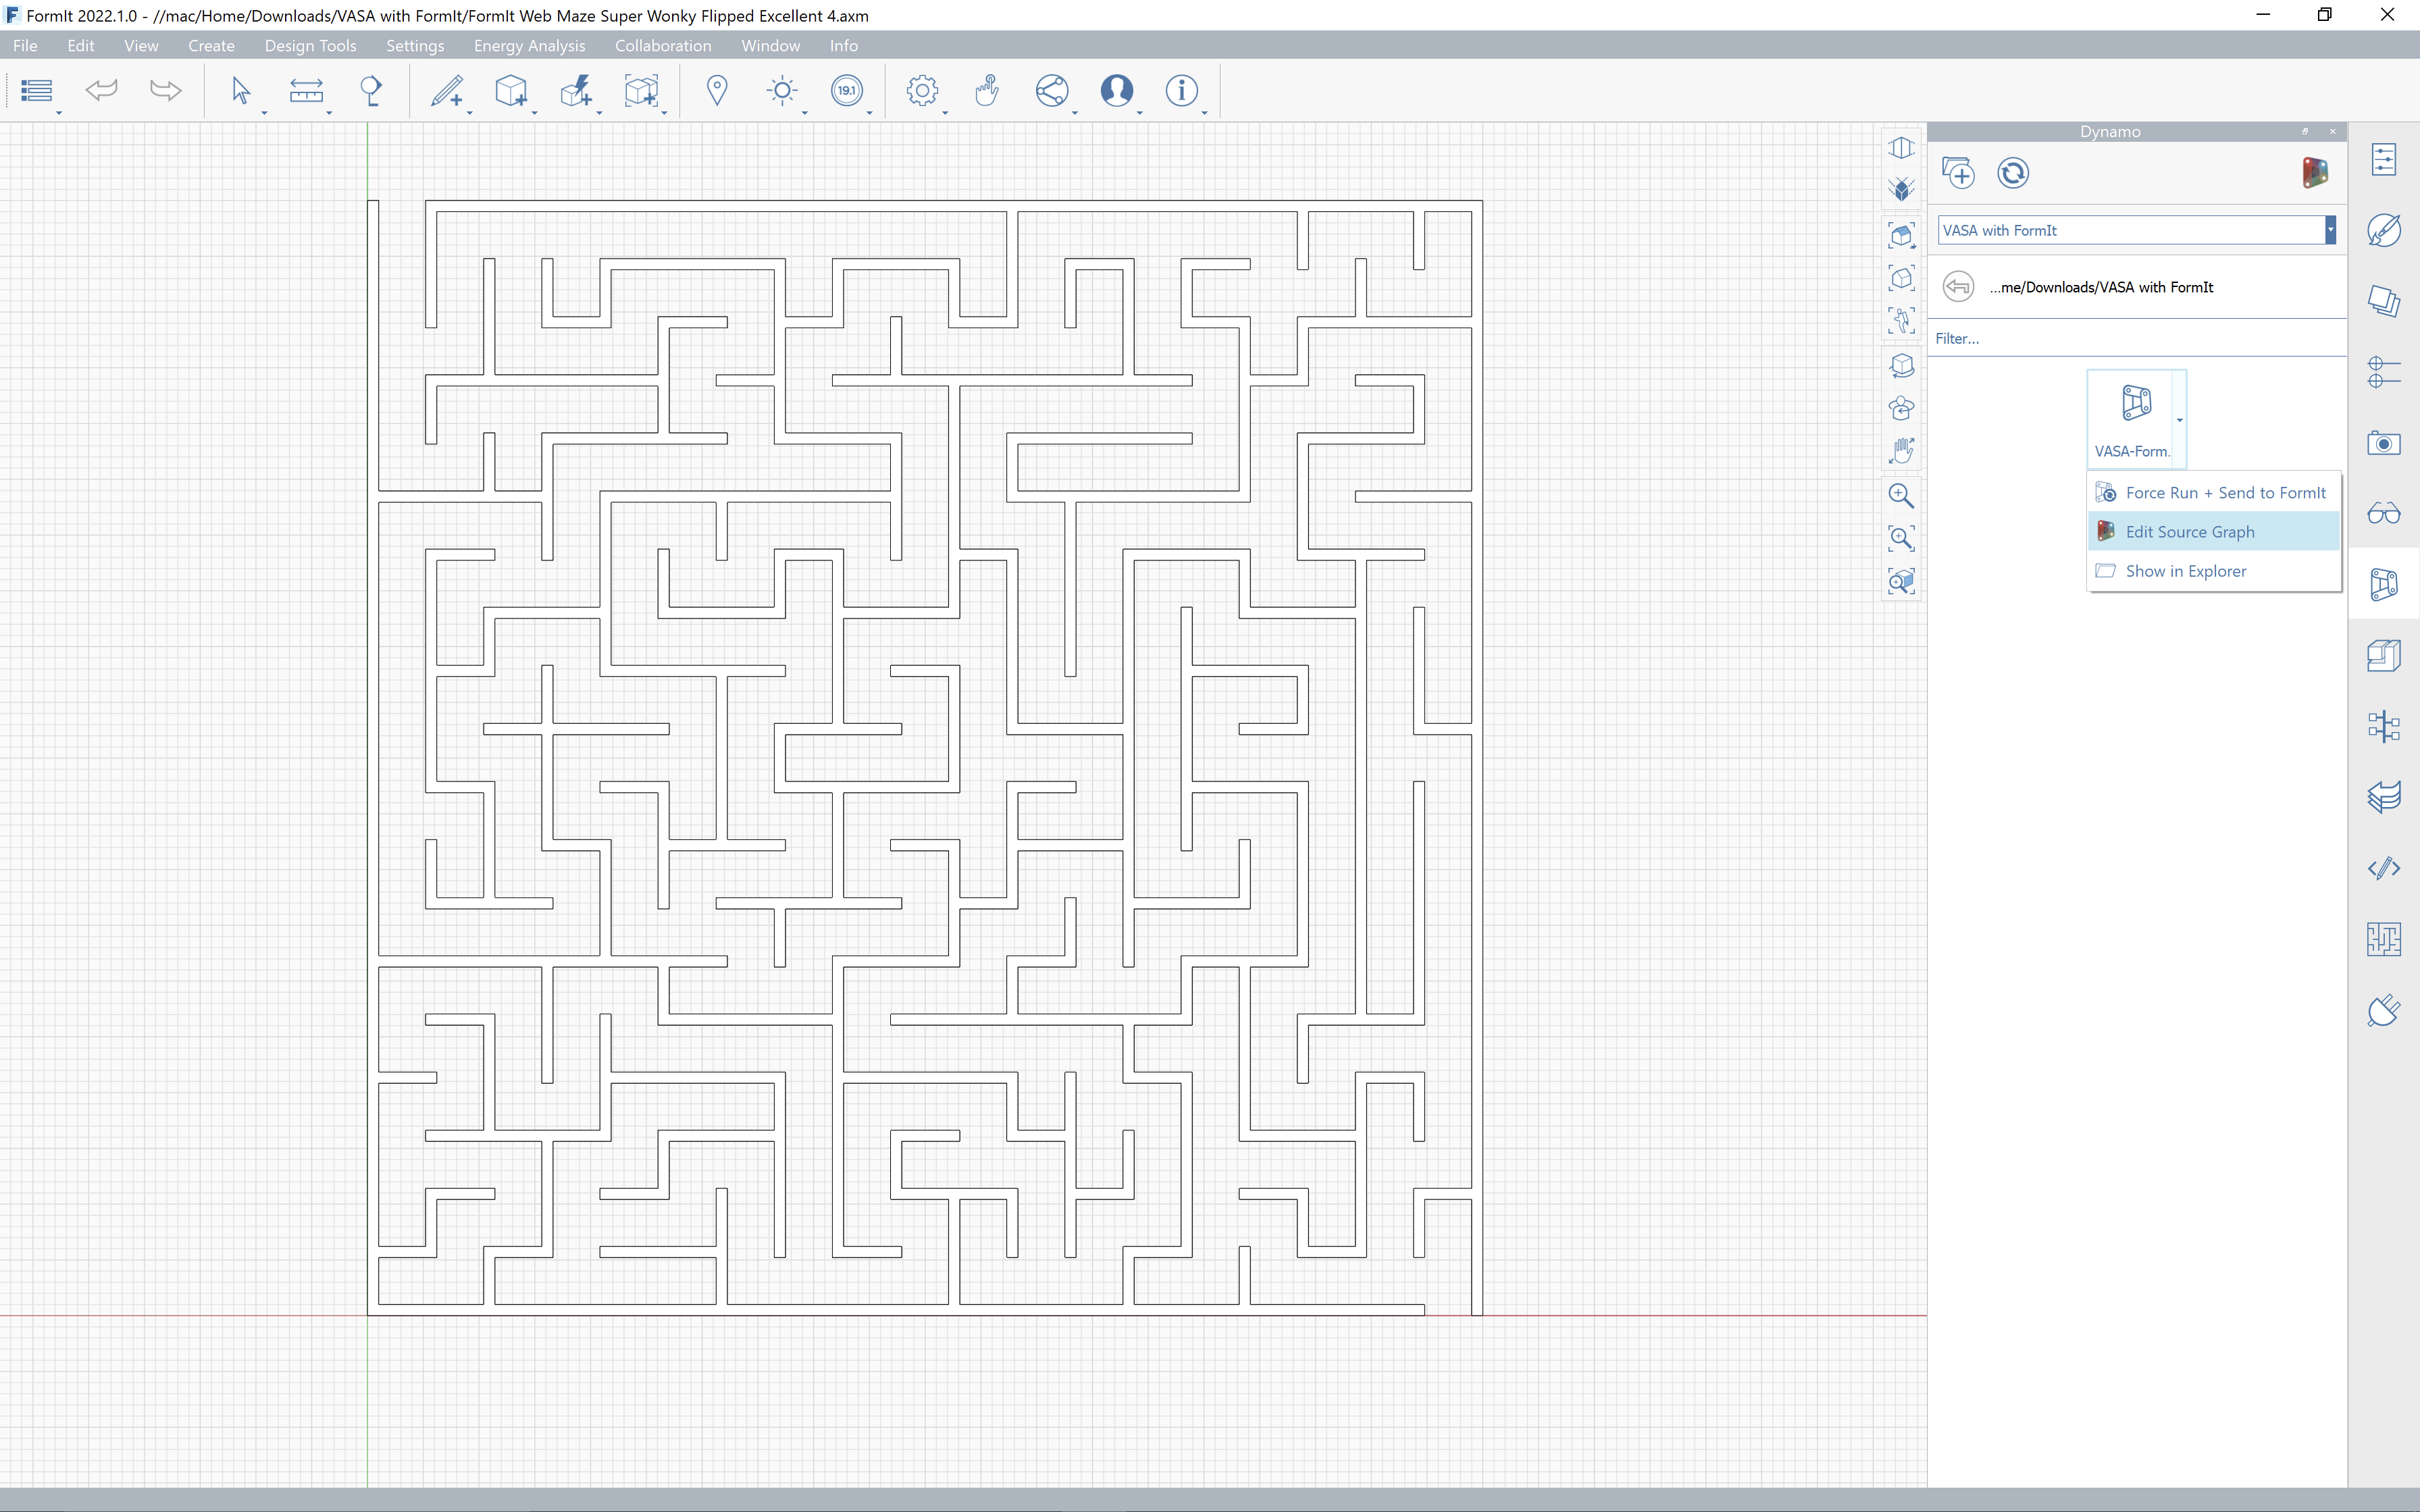
Task: Open the Visual Styles glasses panel
Action: click(2384, 514)
